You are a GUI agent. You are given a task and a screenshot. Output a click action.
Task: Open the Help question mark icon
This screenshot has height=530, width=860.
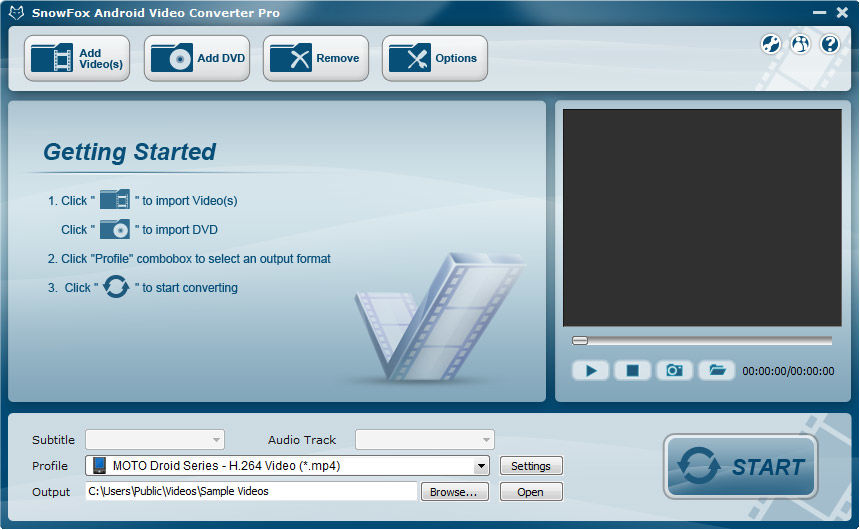coord(830,44)
